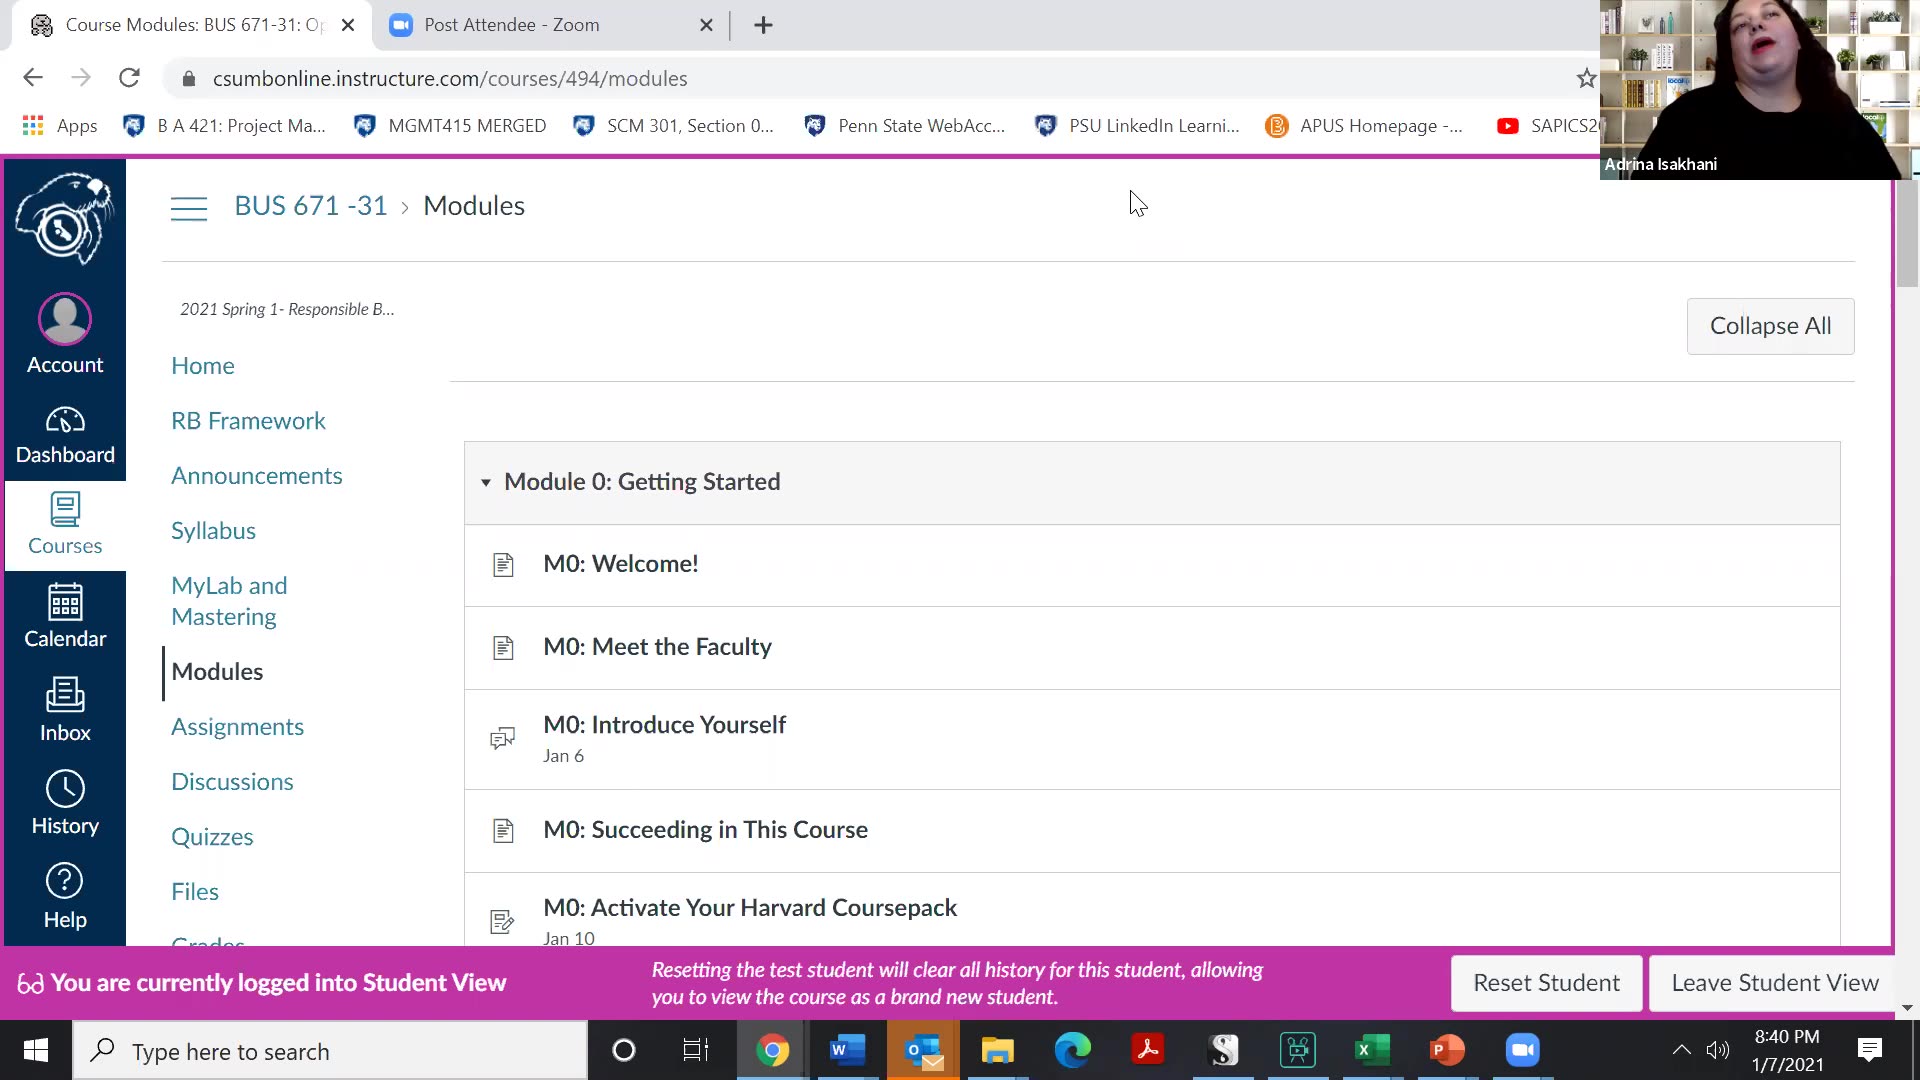Open the Help menu icon
This screenshot has height=1080, width=1920.
click(65, 896)
